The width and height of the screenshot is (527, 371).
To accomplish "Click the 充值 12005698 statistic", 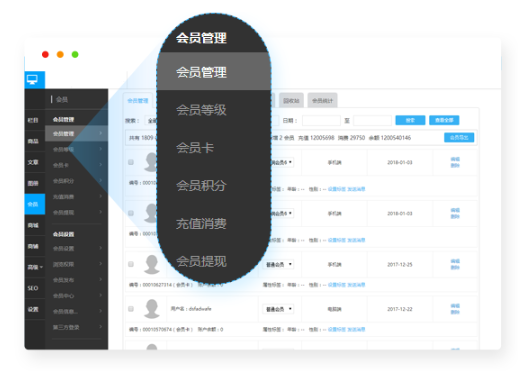I will [x=316, y=138].
